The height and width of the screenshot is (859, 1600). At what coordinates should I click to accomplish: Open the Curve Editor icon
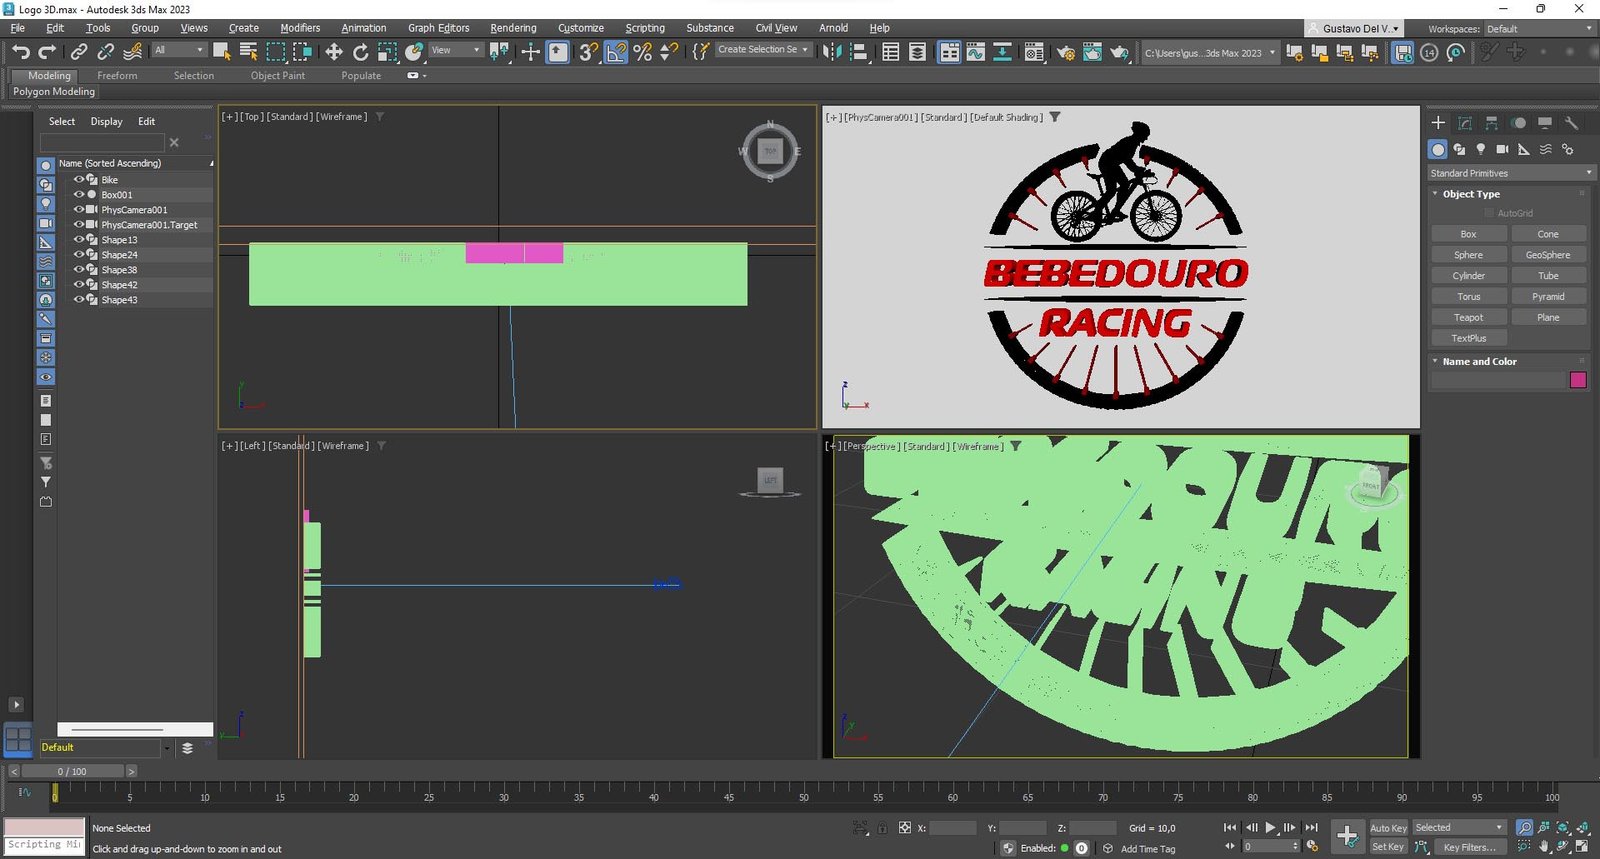pyautogui.click(x=976, y=51)
